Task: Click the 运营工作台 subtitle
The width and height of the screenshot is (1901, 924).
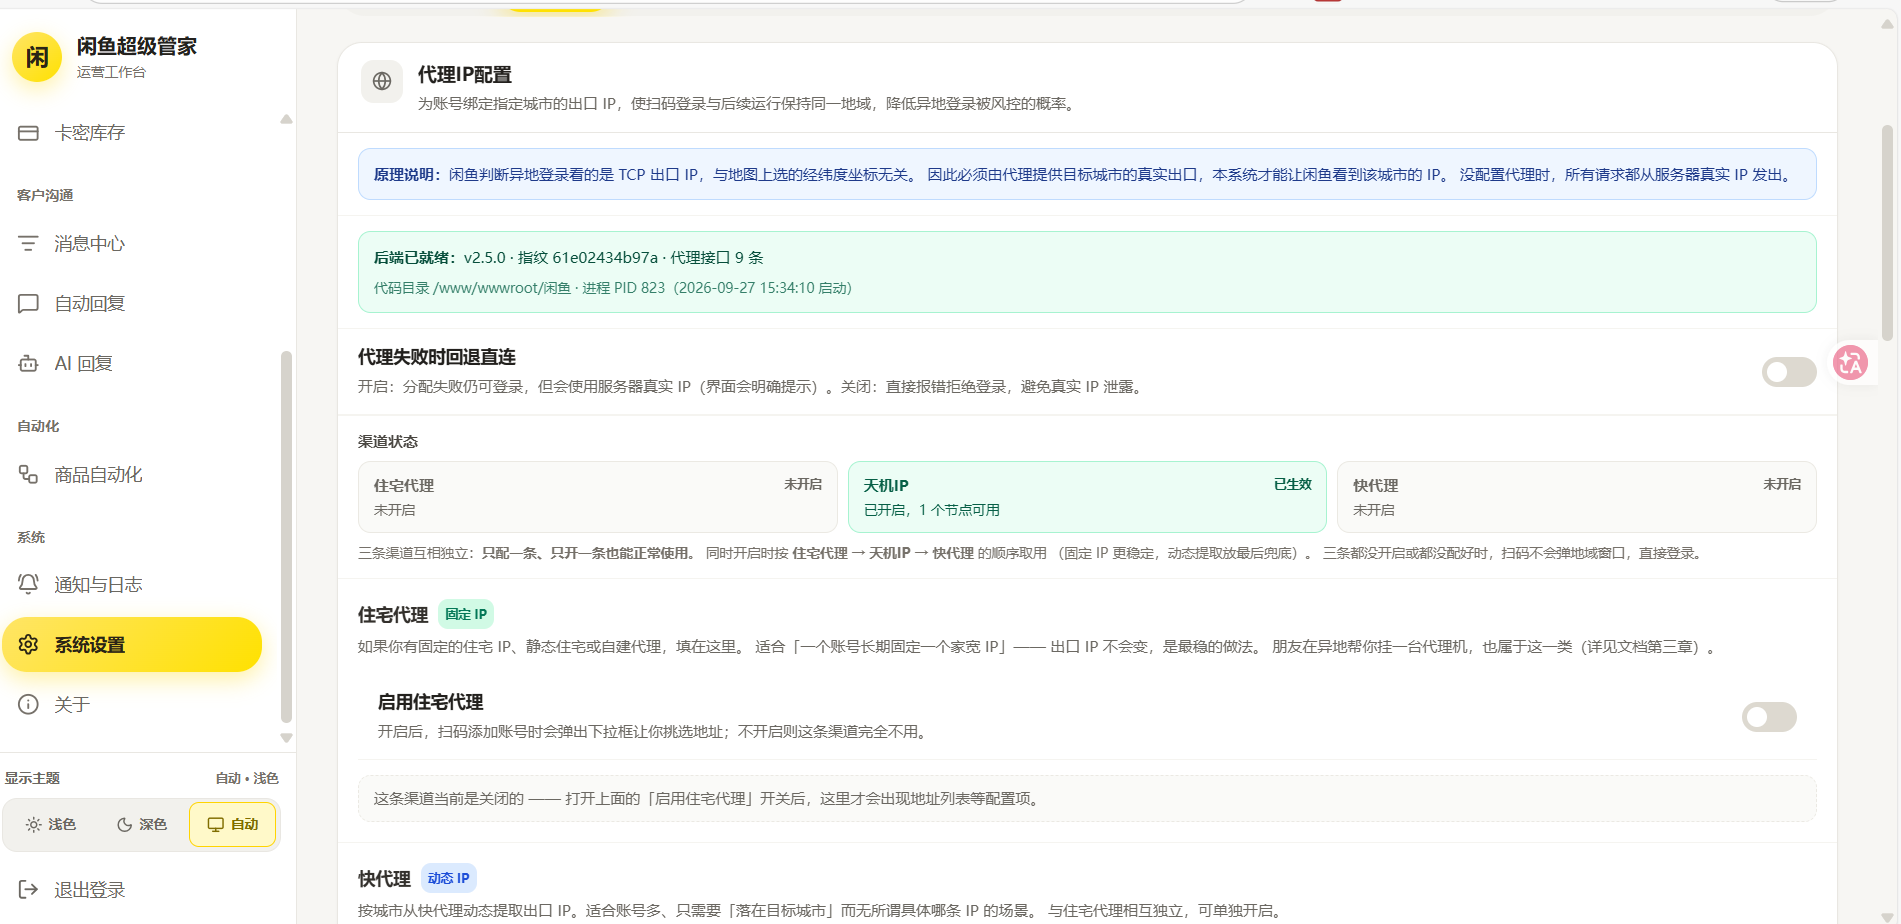Action: 111,72
